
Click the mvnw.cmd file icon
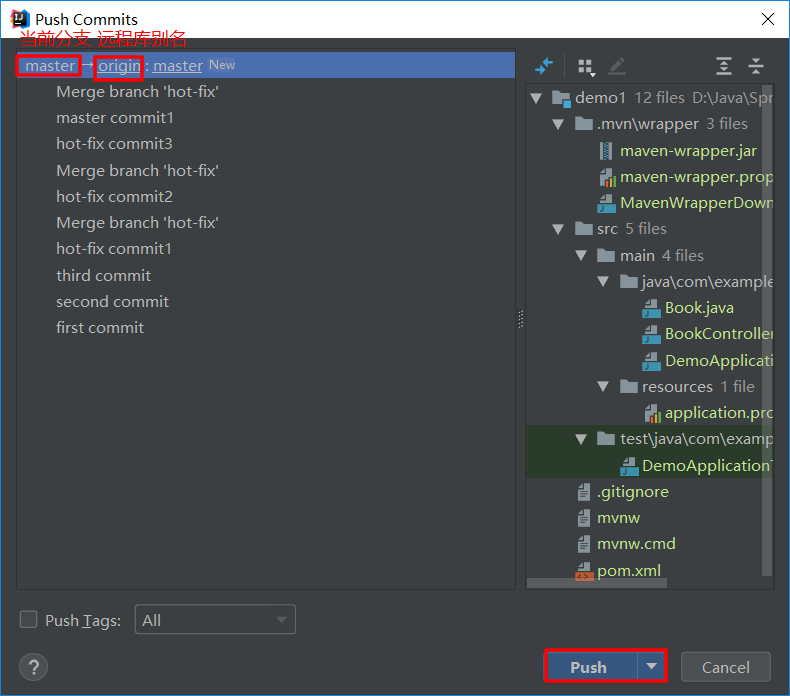click(584, 544)
